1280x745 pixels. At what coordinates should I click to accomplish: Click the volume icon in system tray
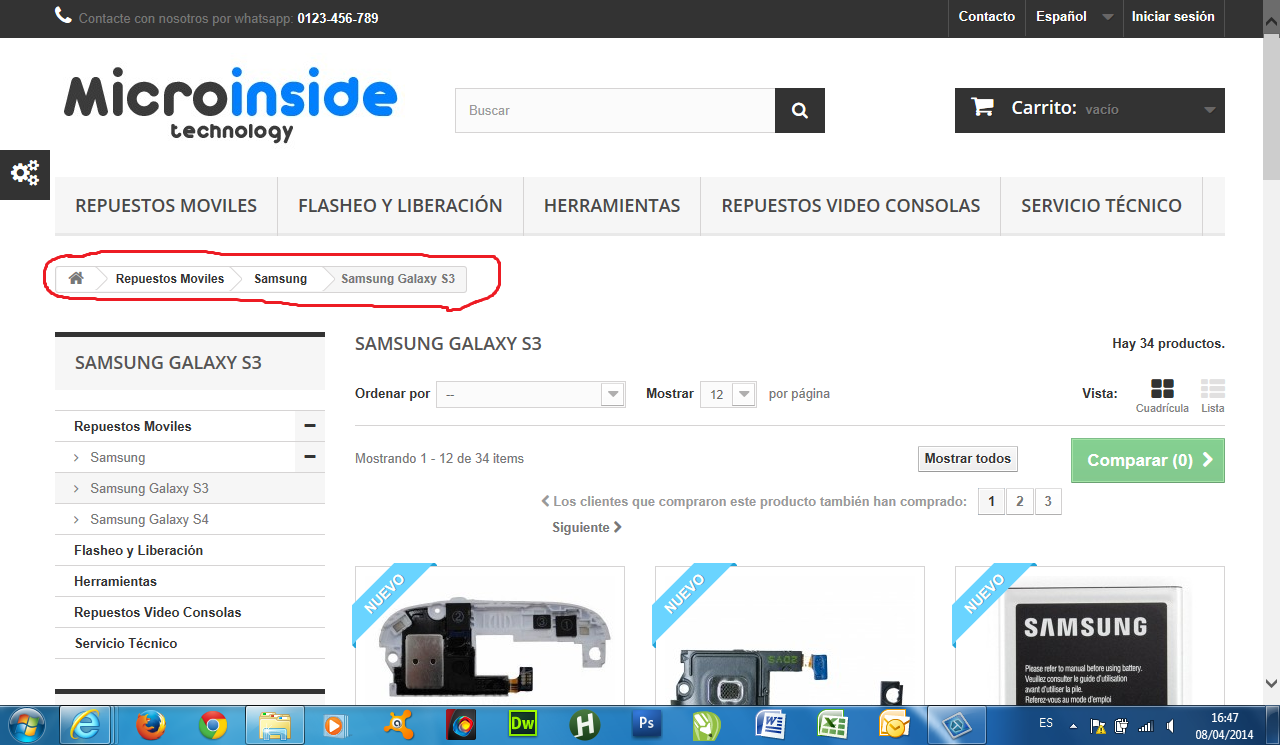[1170, 725]
